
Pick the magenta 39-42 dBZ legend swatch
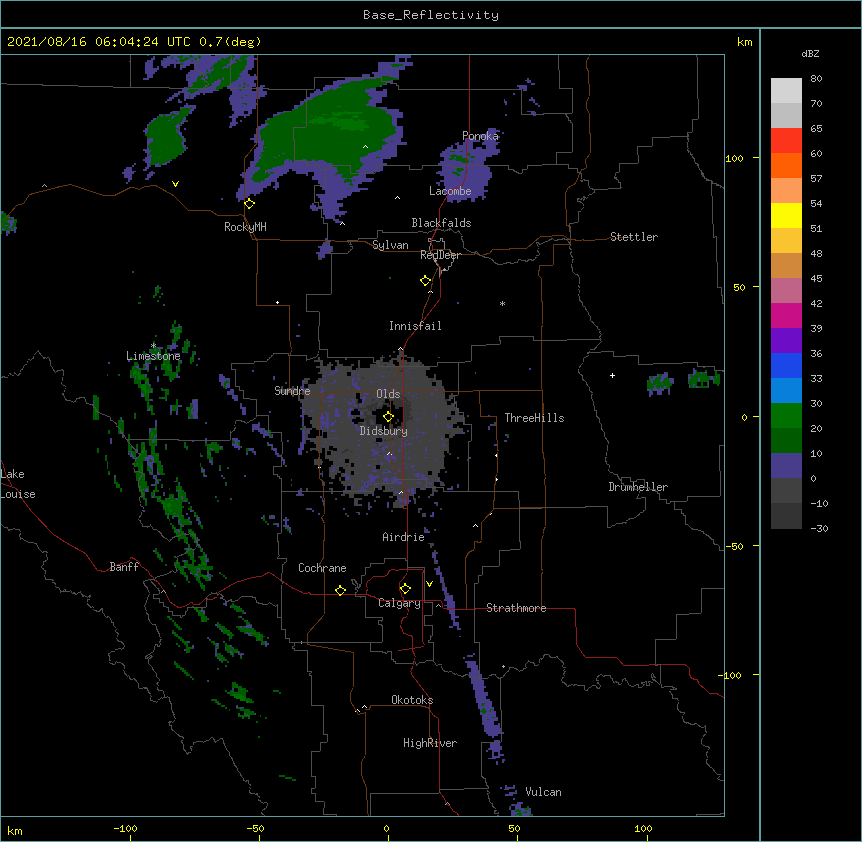point(786,315)
